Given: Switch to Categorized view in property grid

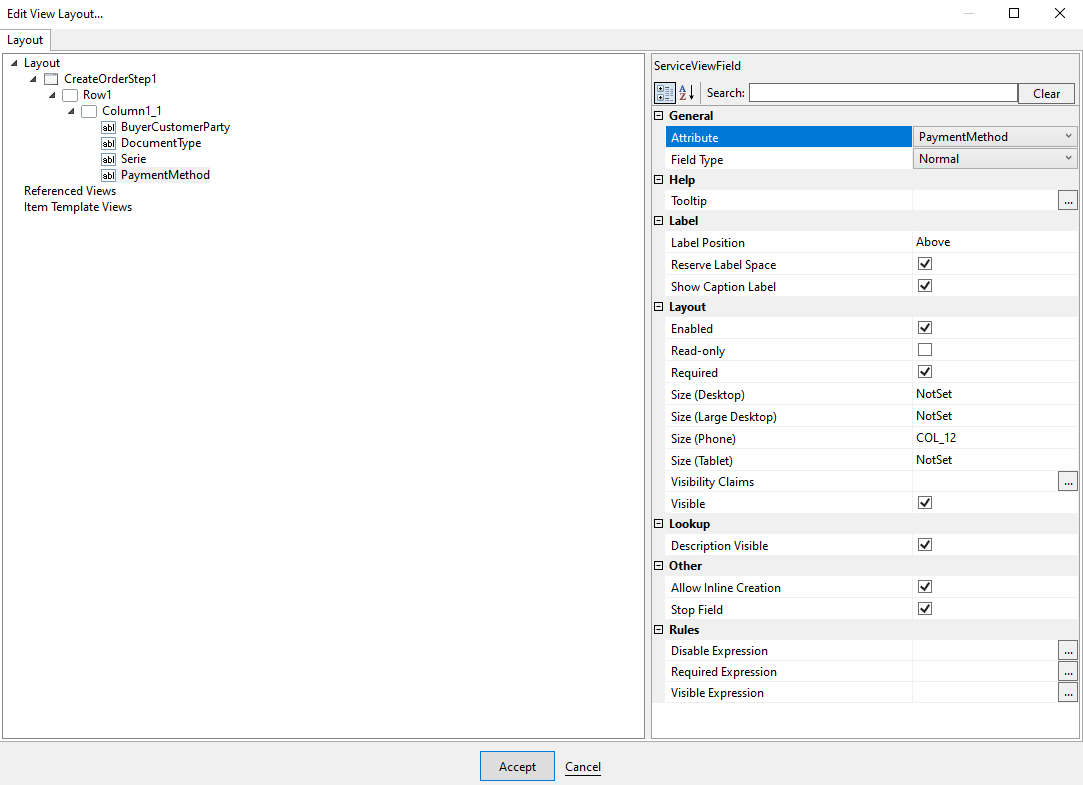Looking at the screenshot, I should tap(664, 93).
